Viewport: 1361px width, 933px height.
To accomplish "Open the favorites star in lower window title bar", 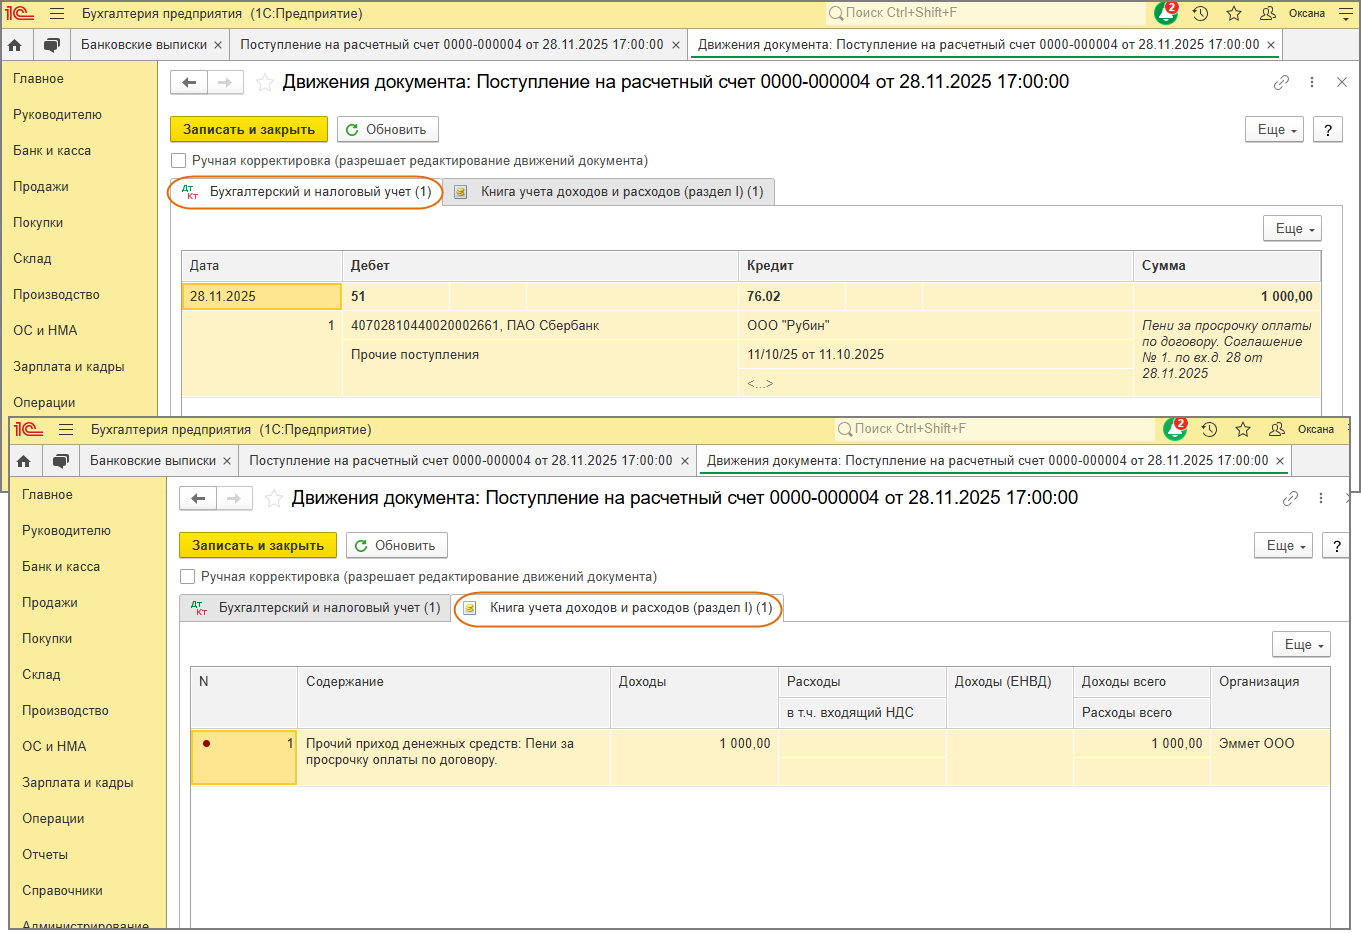I will (x=1243, y=430).
